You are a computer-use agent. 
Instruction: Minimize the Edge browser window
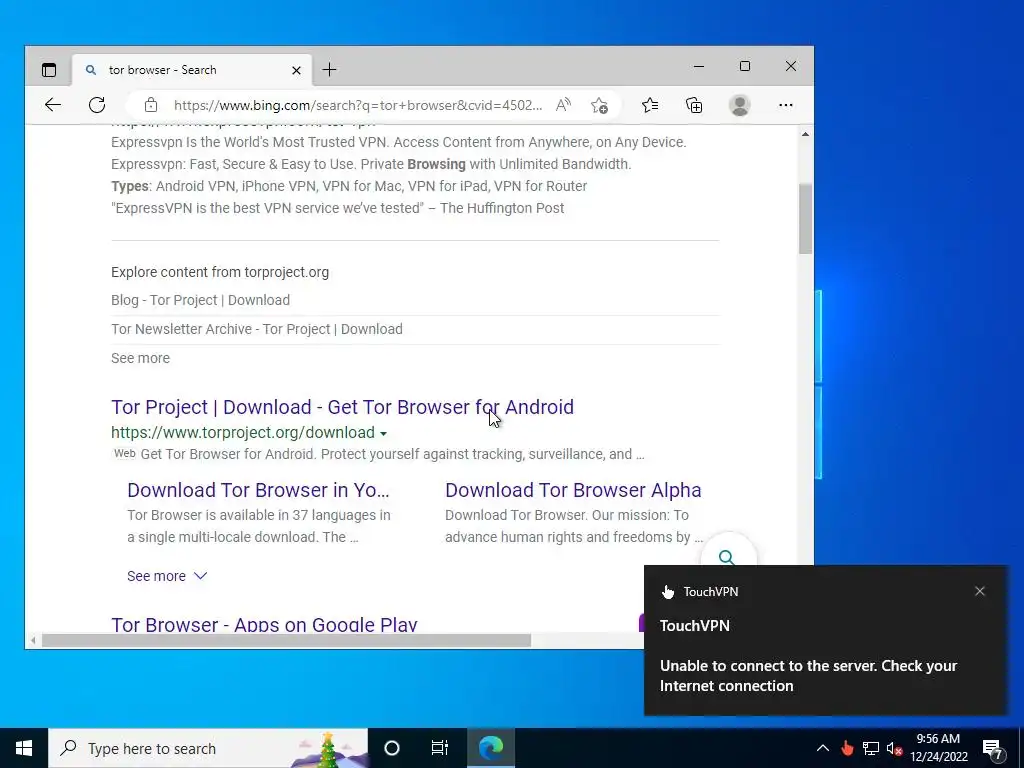699,66
